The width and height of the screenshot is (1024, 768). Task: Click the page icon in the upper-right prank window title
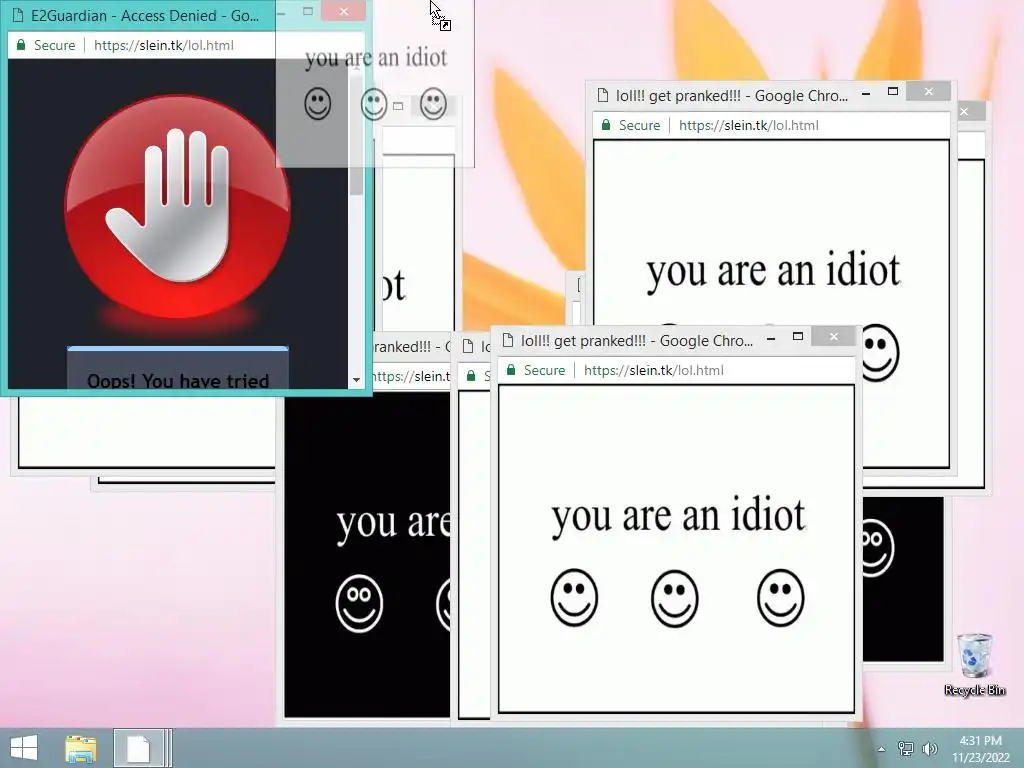pyautogui.click(x=603, y=95)
